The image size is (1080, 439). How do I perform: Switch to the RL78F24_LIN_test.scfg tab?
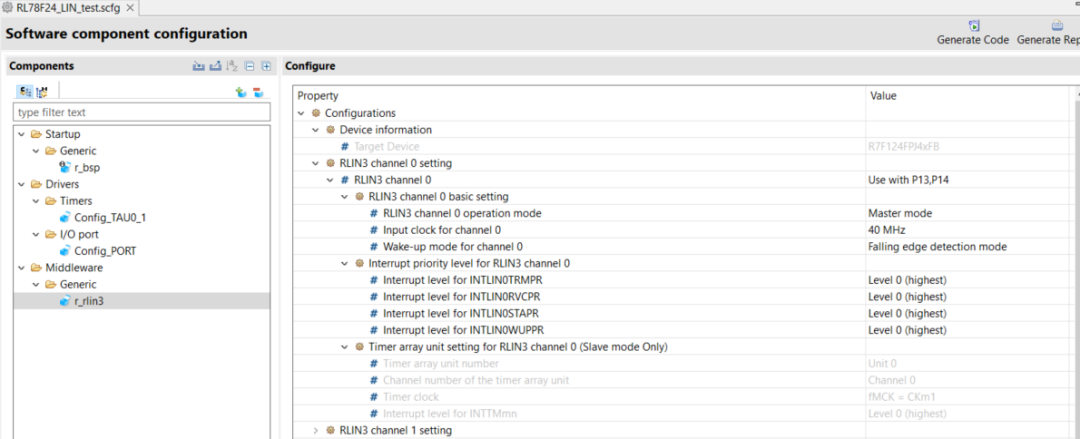(x=68, y=8)
